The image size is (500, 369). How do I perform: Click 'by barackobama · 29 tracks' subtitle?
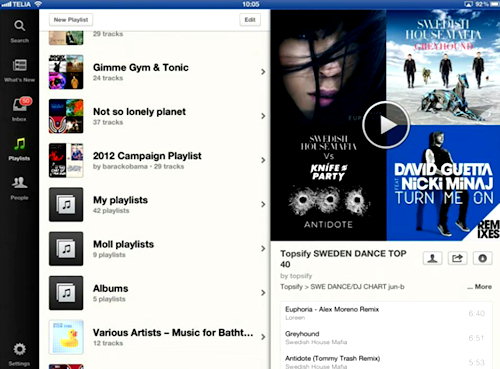click(138, 166)
